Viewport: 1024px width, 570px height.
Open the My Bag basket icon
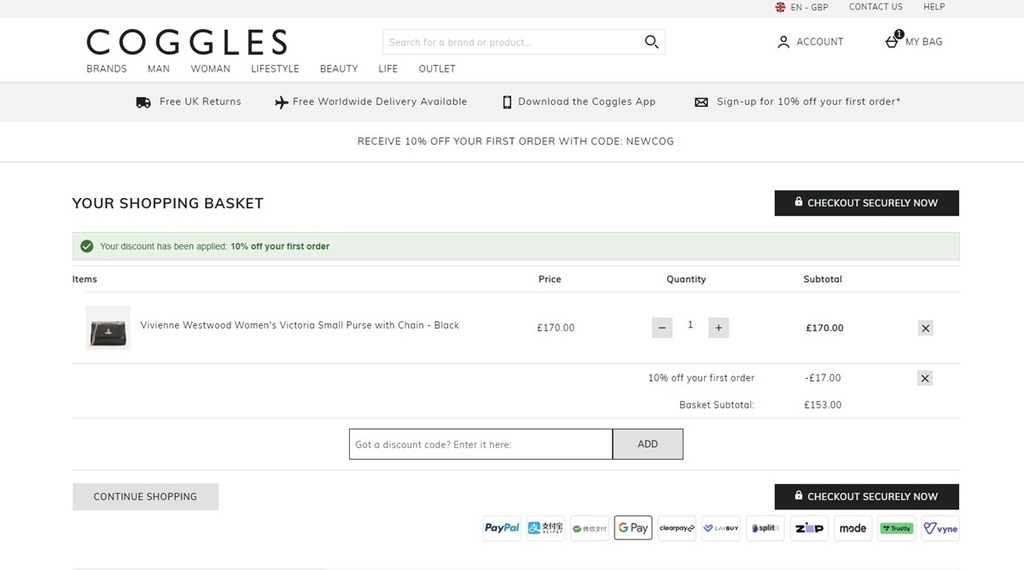pos(893,40)
